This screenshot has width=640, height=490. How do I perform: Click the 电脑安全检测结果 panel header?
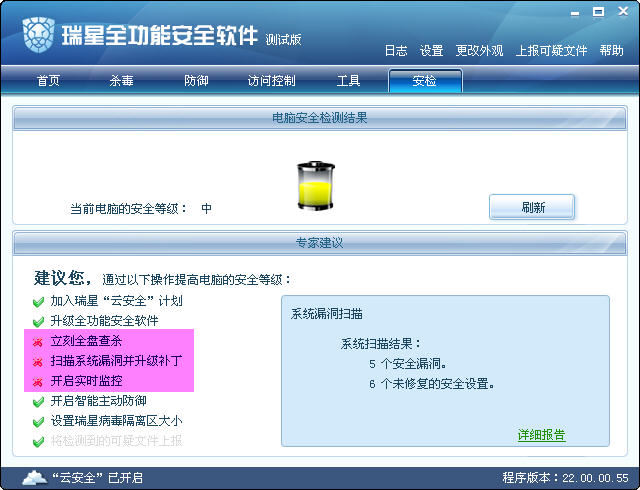[320, 118]
